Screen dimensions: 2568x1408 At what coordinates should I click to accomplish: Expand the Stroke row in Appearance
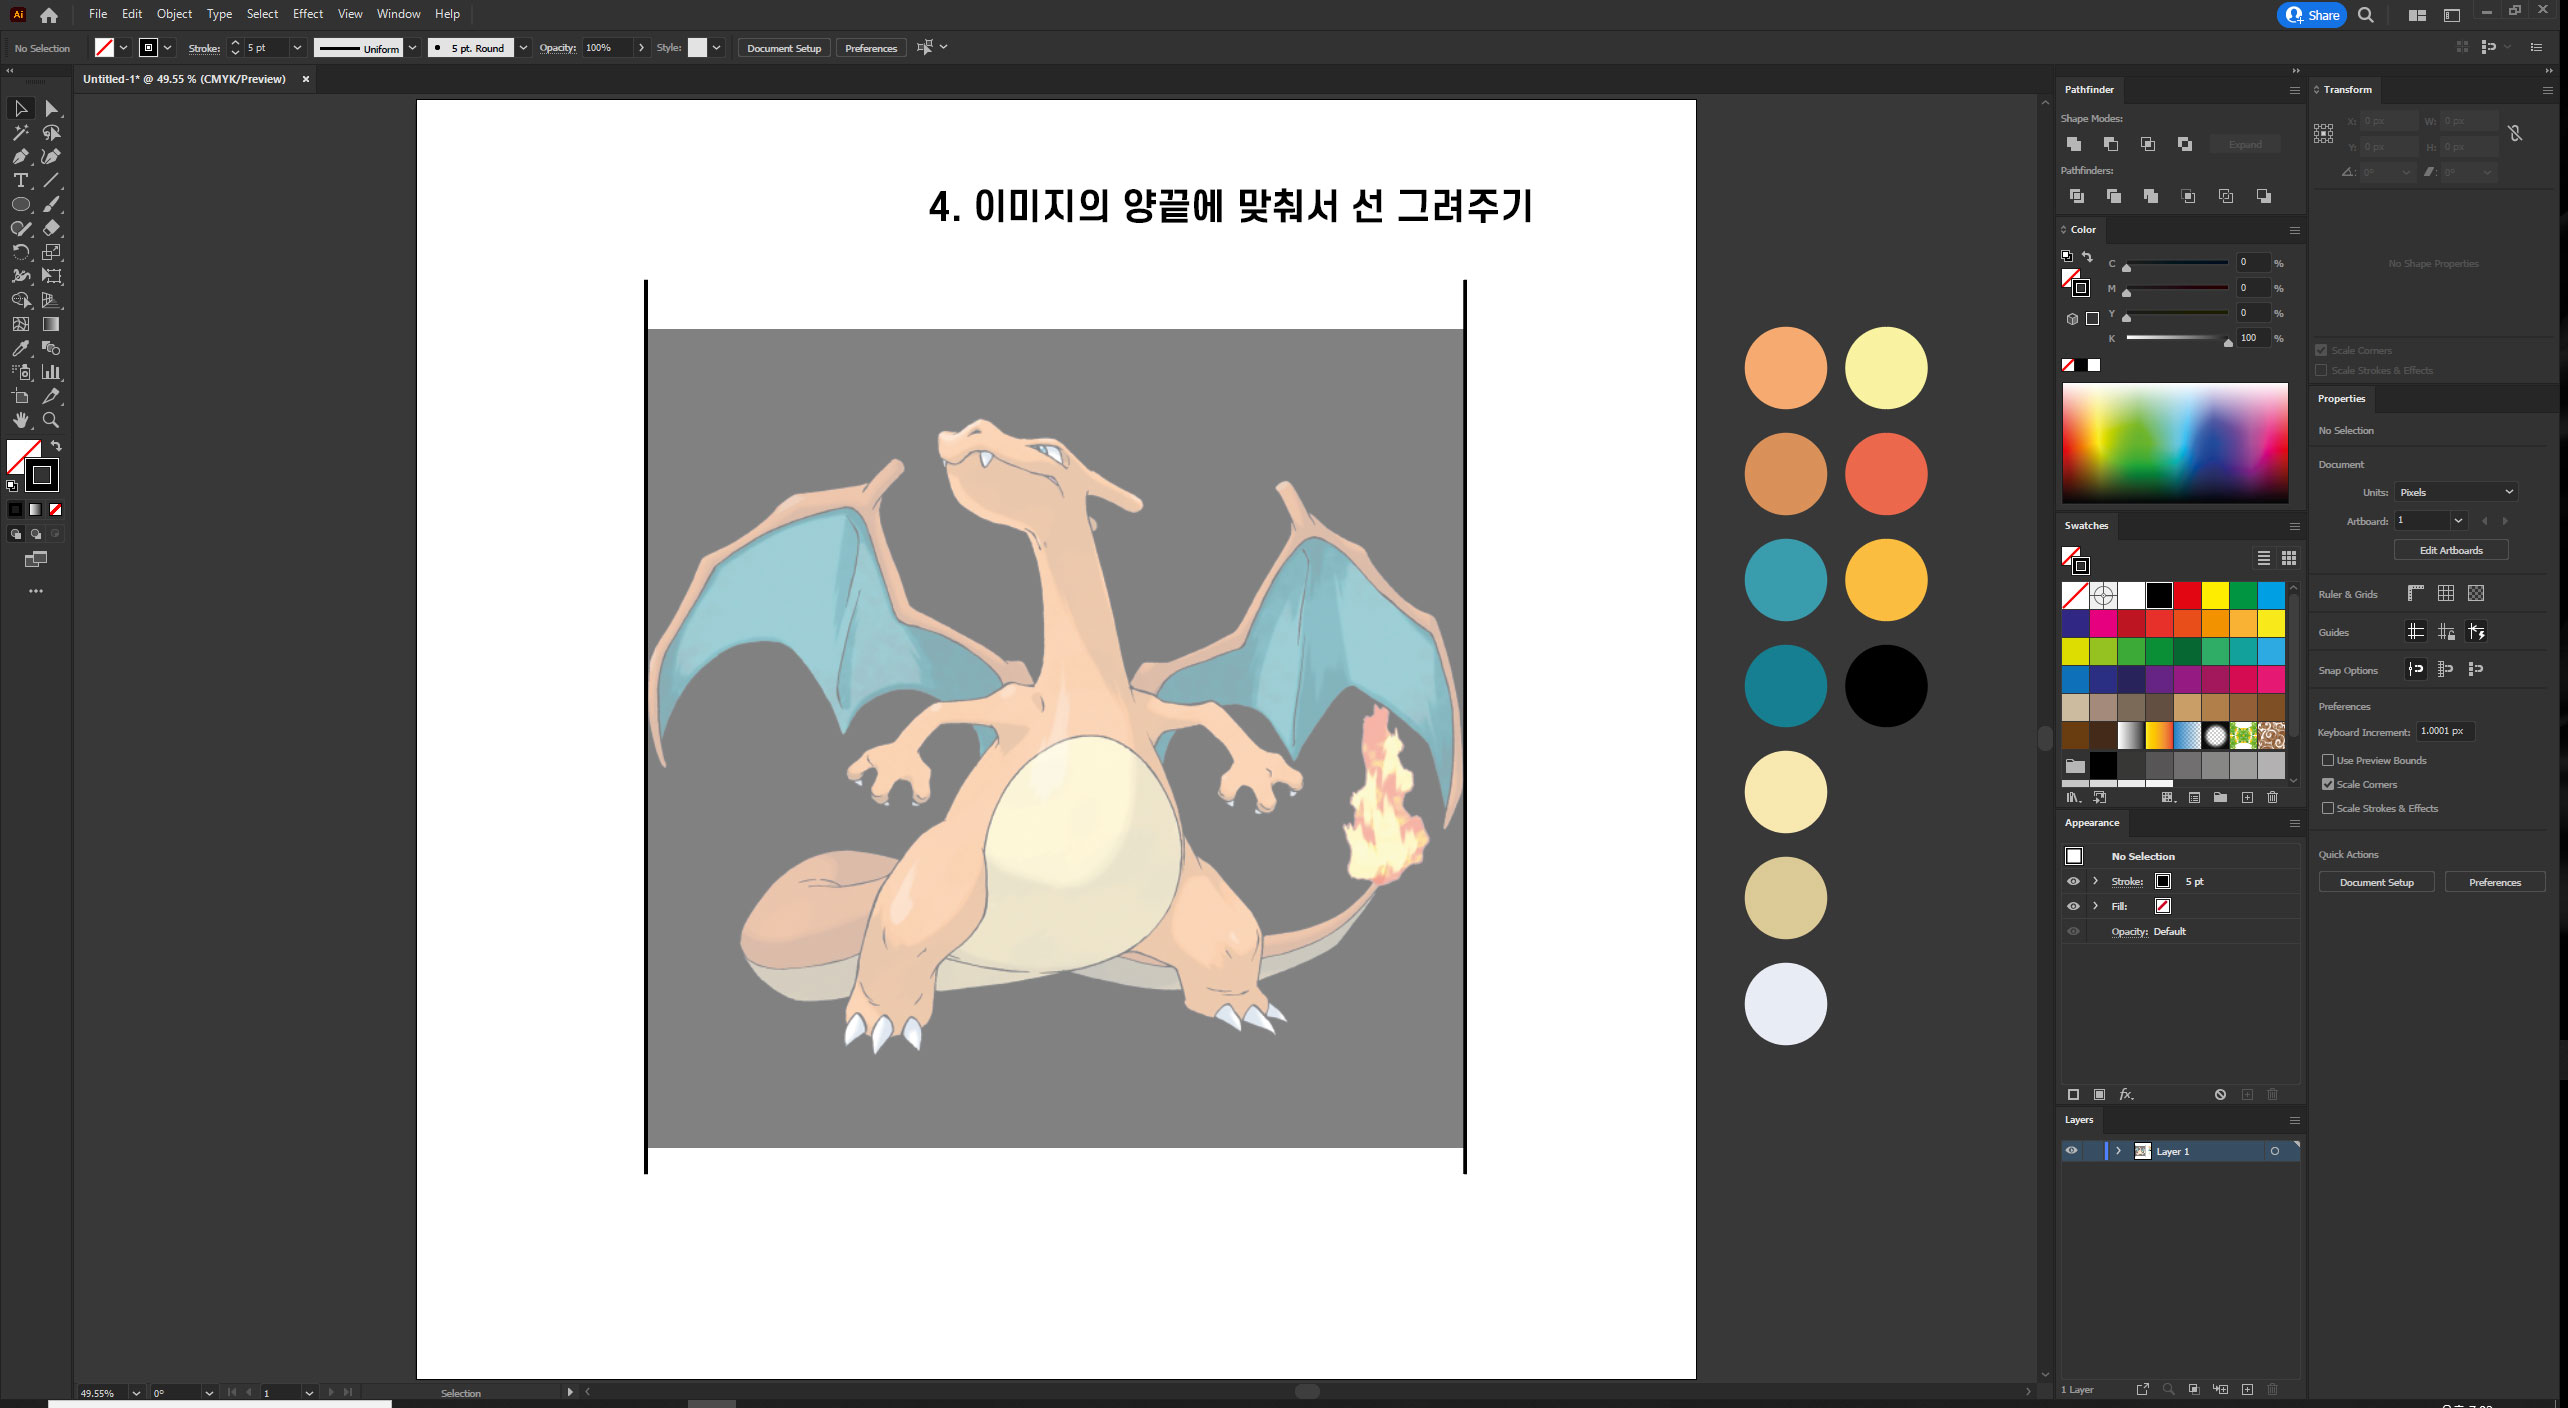[2096, 881]
